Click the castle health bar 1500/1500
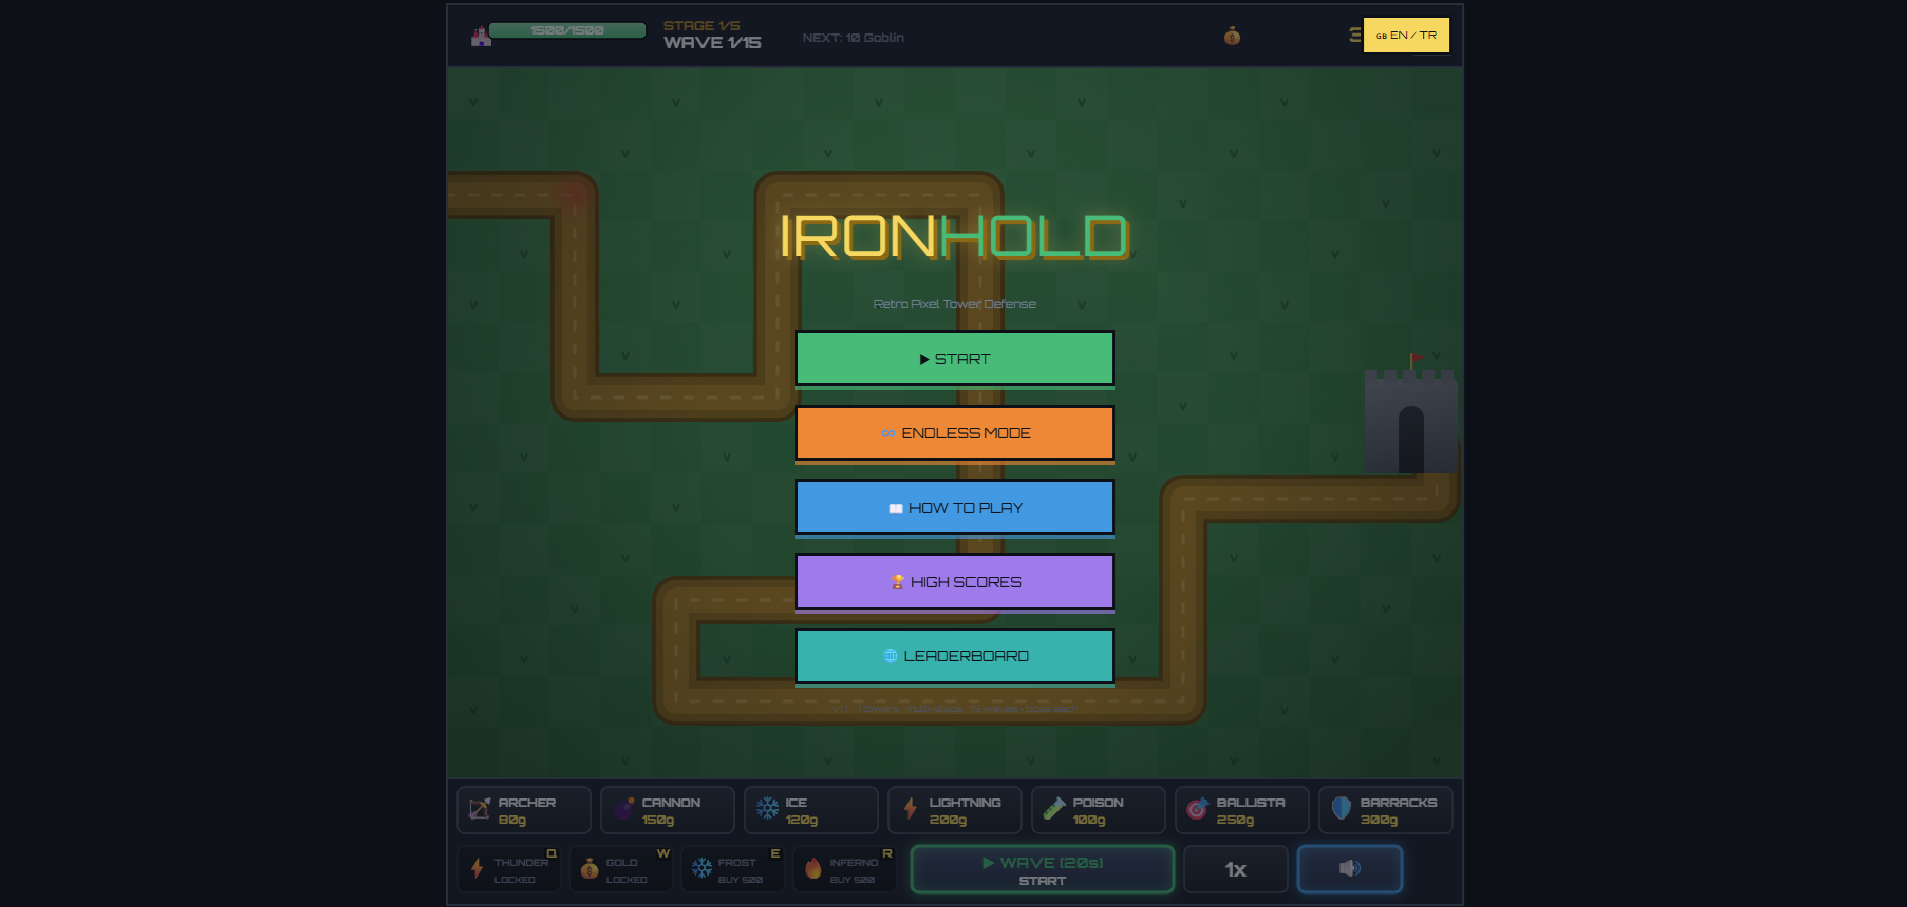The width and height of the screenshot is (1907, 907). click(567, 31)
